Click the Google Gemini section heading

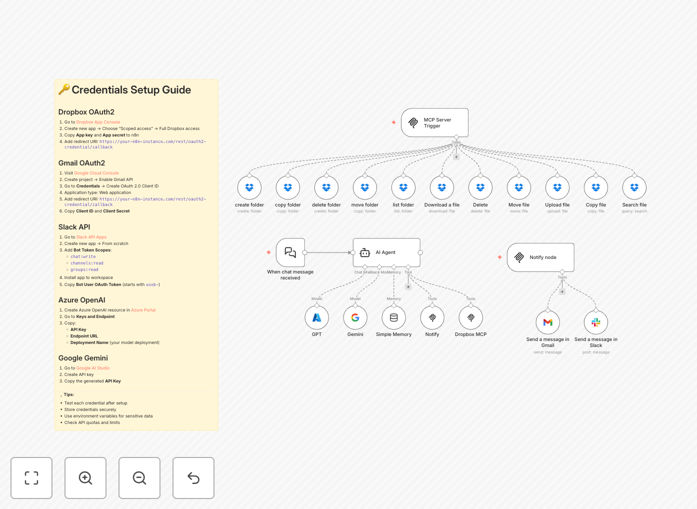[83, 358]
